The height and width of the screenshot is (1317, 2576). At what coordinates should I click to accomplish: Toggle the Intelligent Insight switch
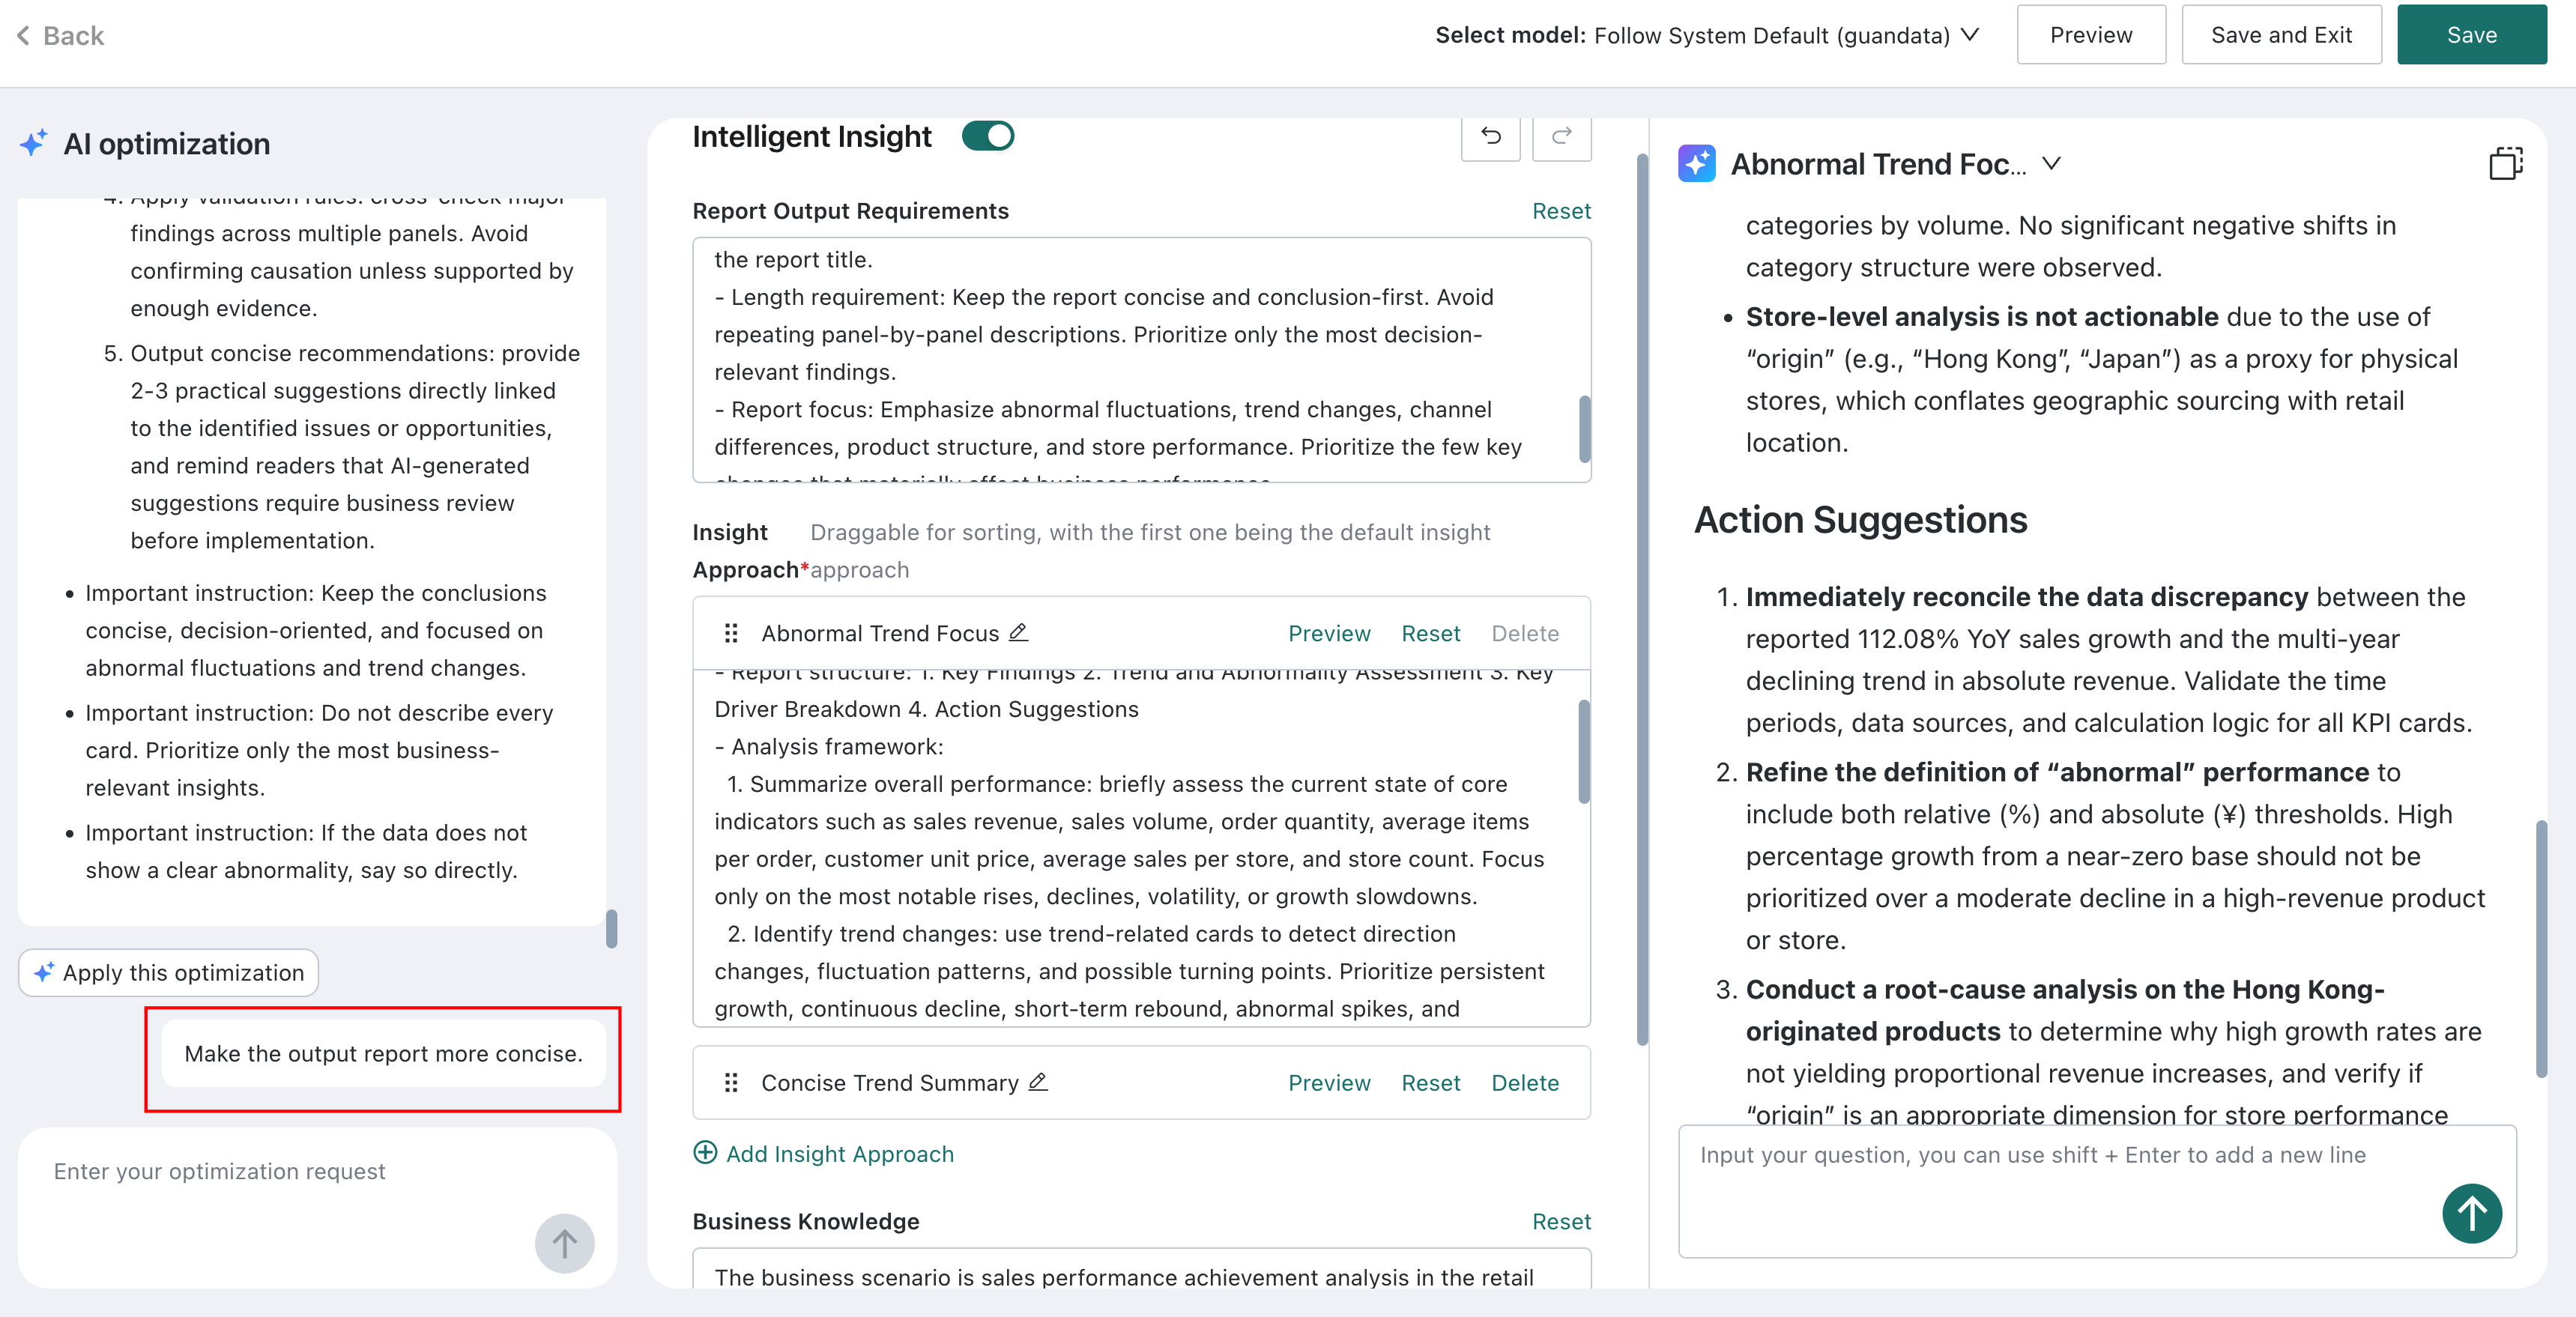[x=988, y=136]
